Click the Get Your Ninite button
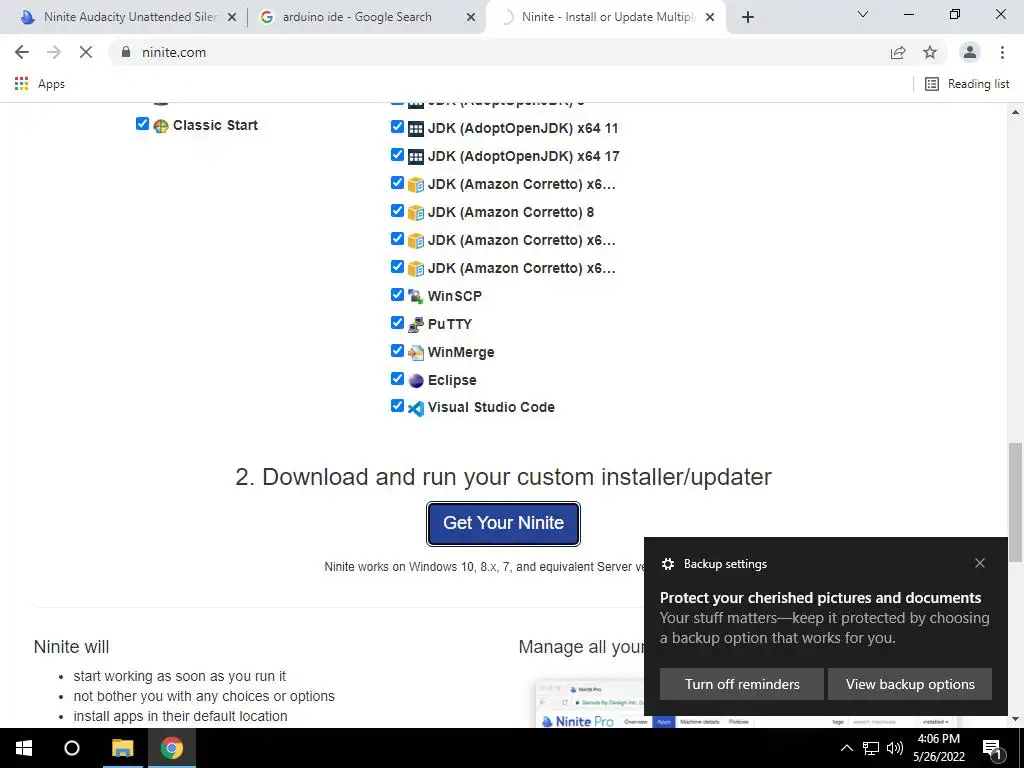The height and width of the screenshot is (768, 1024). click(x=503, y=523)
